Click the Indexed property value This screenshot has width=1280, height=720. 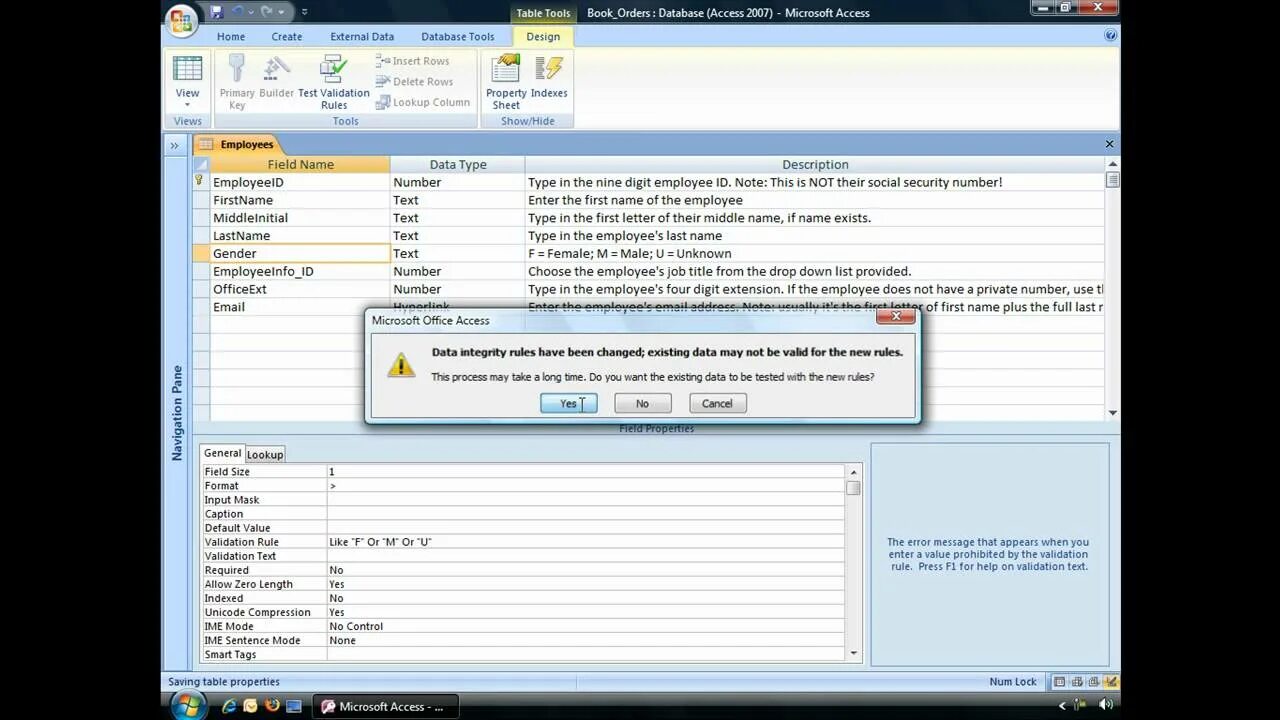click(x=586, y=598)
